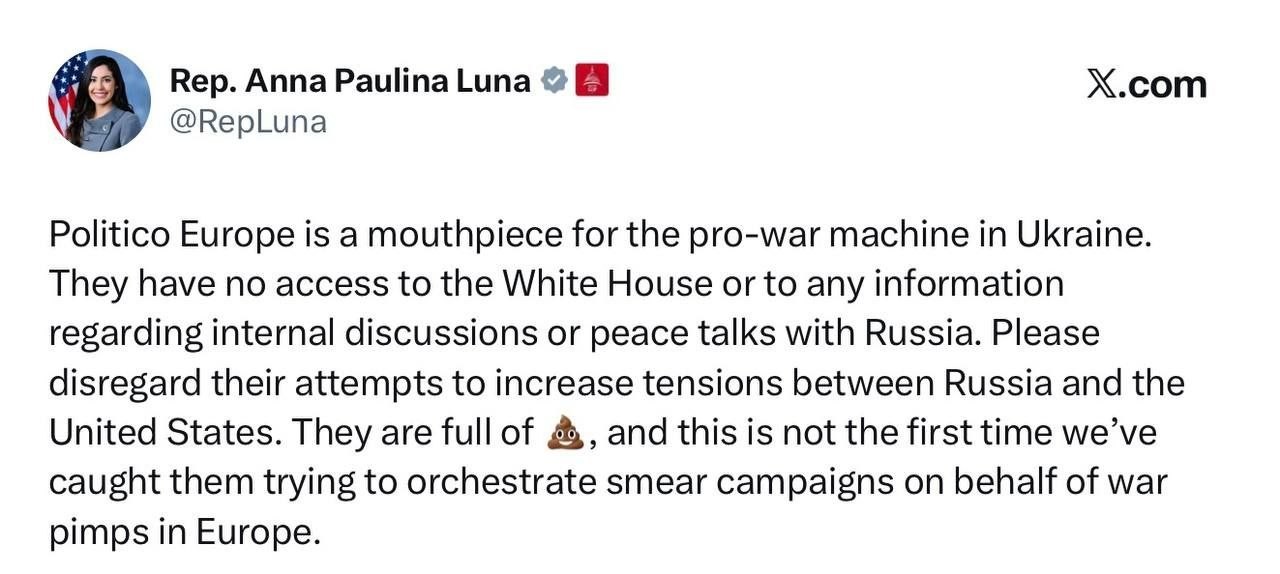Open the @RepLuna handle link
Screen dimensions: 1280x574
pyautogui.click(x=248, y=122)
